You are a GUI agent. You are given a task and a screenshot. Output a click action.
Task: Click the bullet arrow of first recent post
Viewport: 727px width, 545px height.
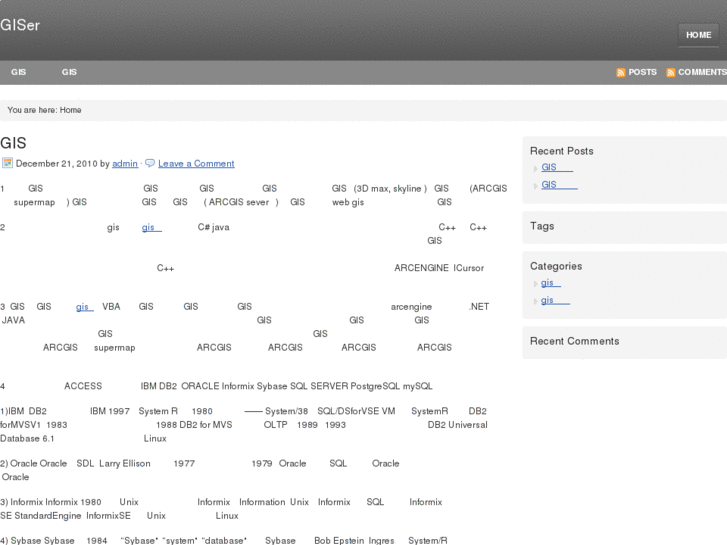[536, 168]
